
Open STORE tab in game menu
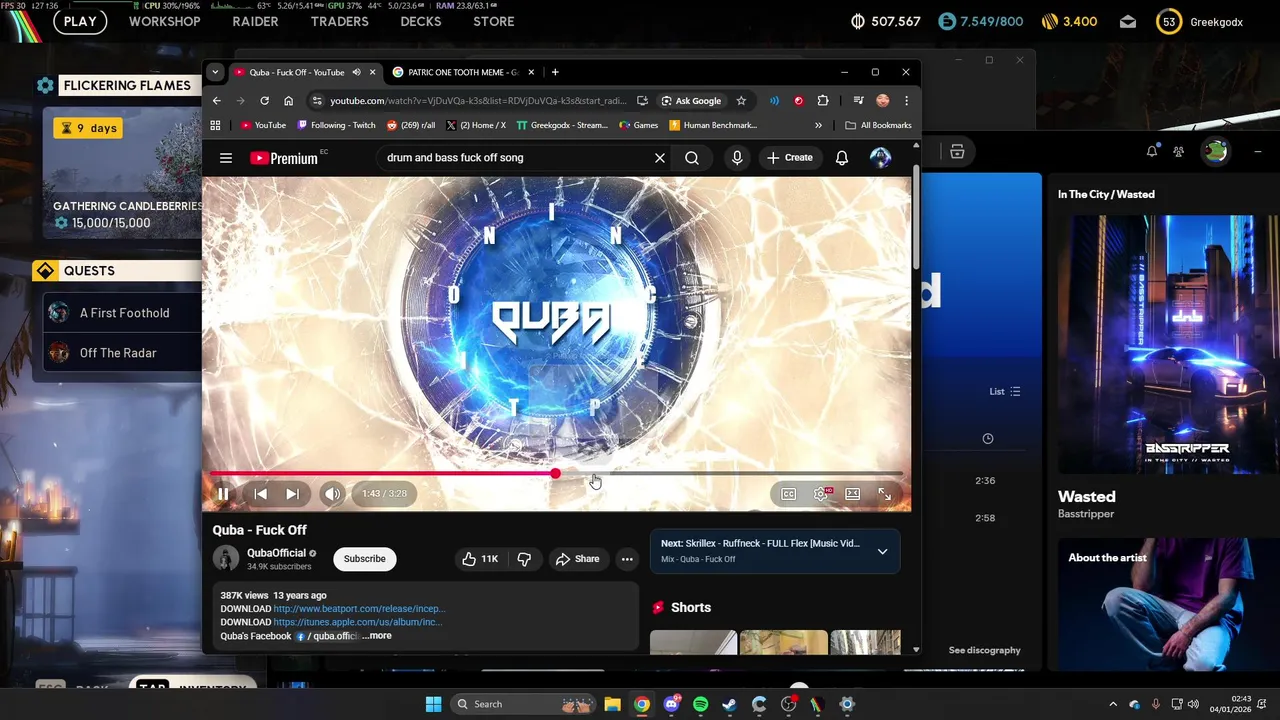[494, 22]
